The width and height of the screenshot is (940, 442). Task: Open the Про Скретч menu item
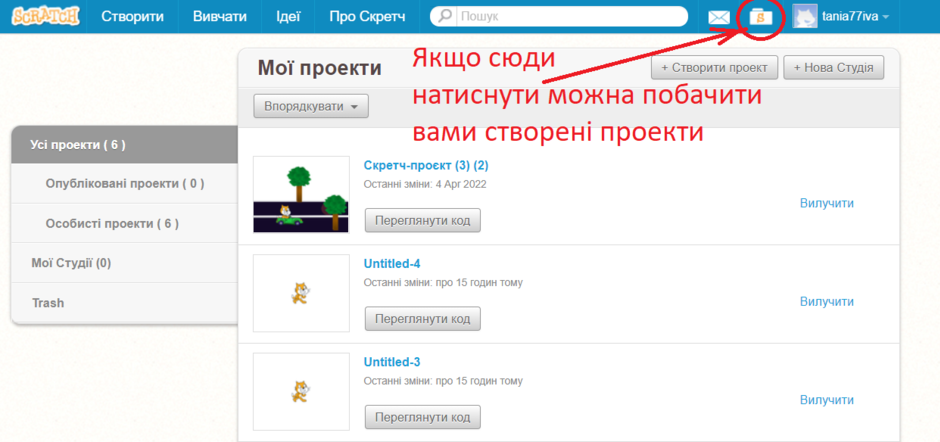tap(367, 17)
